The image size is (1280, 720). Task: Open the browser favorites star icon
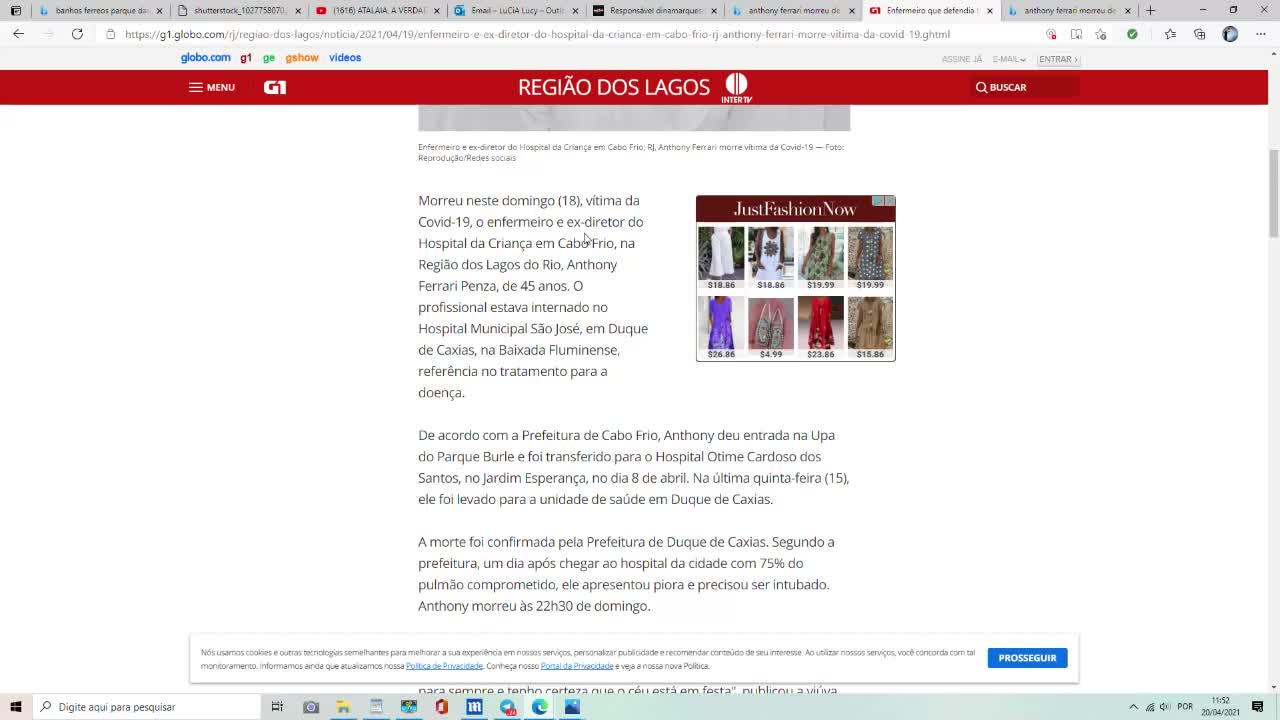[x=1170, y=34]
